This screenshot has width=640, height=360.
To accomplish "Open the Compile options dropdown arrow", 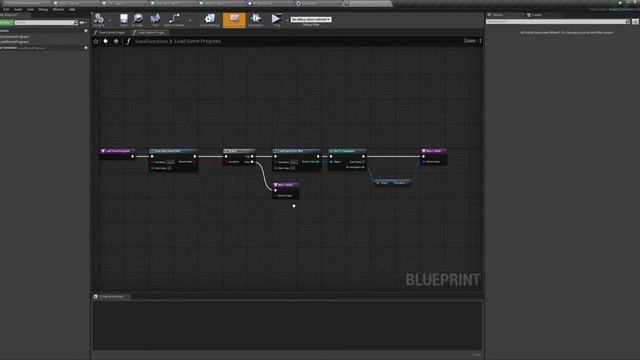I will 109,20.
